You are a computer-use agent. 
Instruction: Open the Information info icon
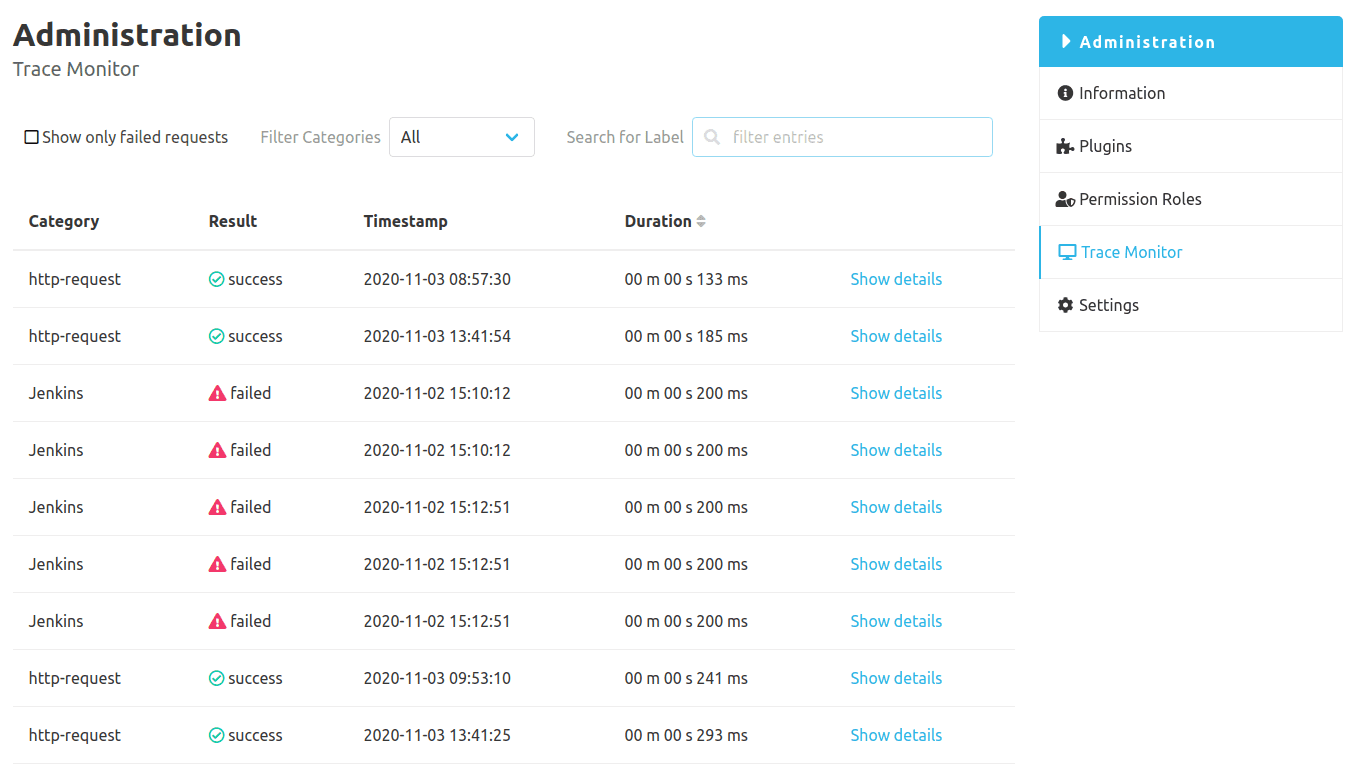[x=1064, y=92]
